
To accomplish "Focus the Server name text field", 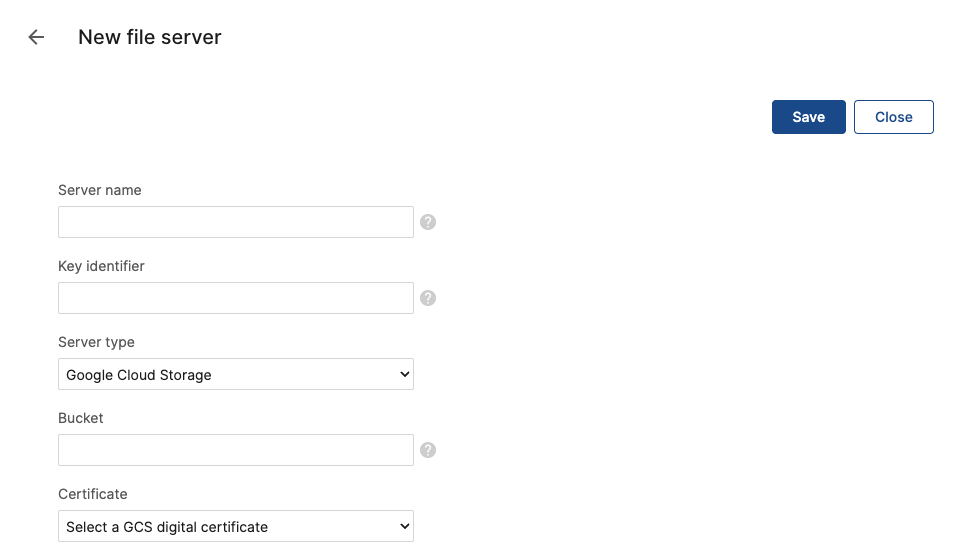I will (x=235, y=222).
